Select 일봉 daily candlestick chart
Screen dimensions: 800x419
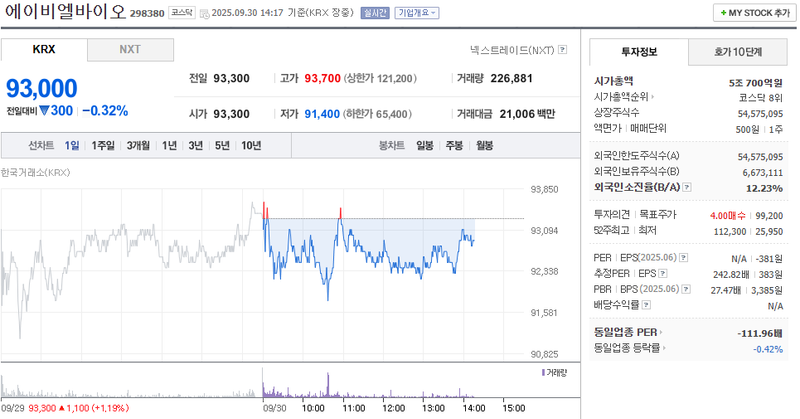tap(424, 145)
